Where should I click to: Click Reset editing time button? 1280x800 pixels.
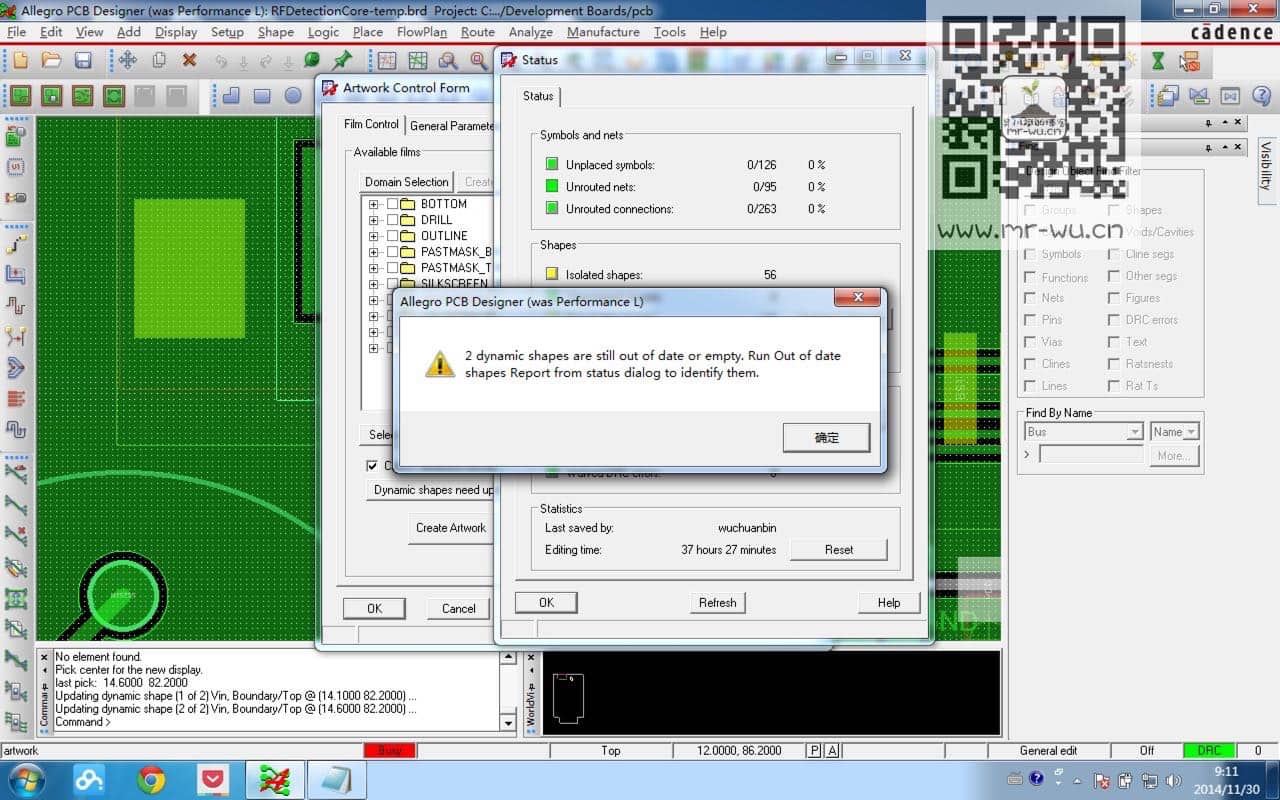pos(838,550)
